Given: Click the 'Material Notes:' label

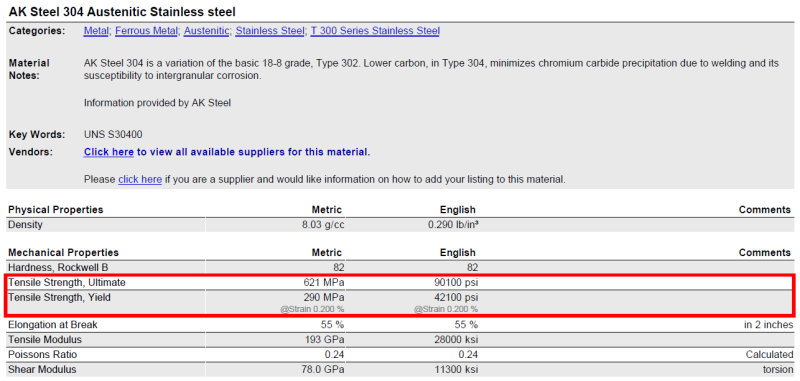Looking at the screenshot, I should (x=29, y=69).
